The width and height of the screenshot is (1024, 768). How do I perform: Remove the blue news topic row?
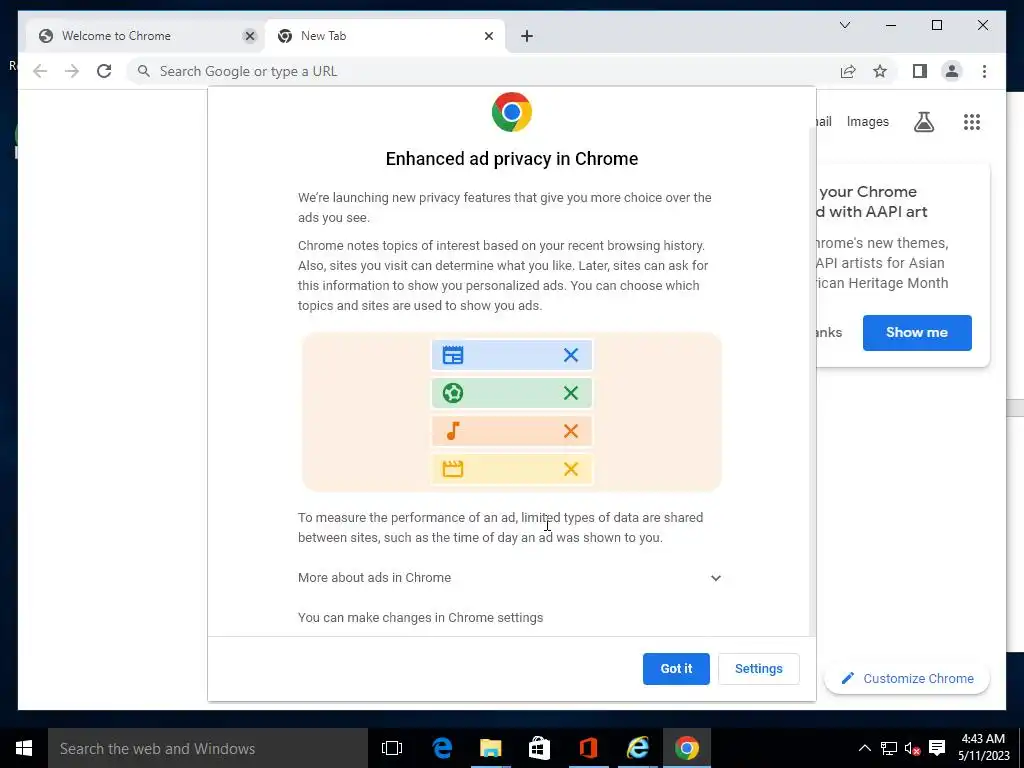[x=571, y=355]
